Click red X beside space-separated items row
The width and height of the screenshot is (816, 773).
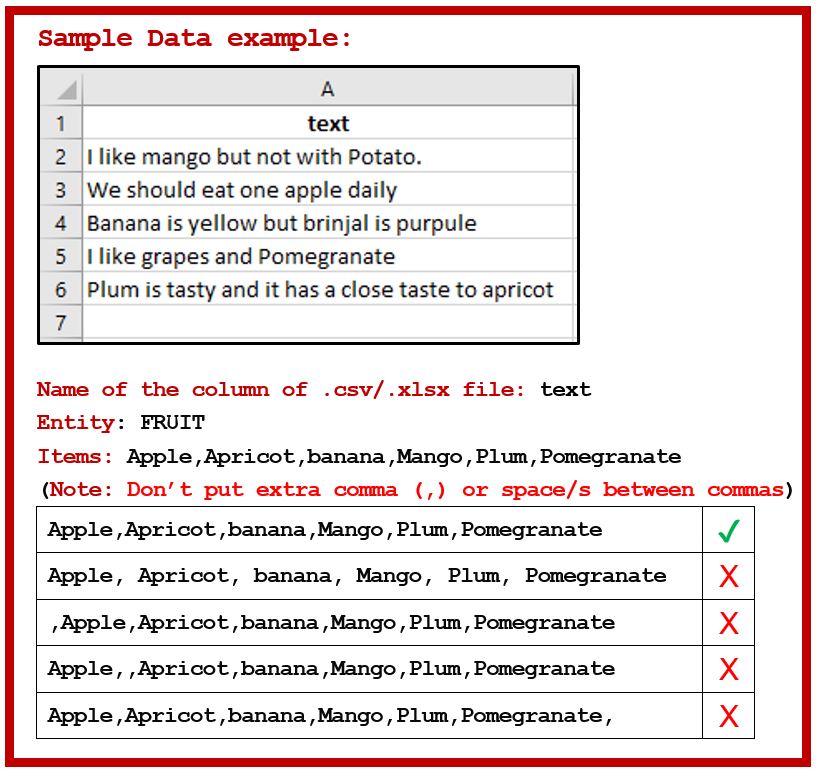[x=728, y=576]
